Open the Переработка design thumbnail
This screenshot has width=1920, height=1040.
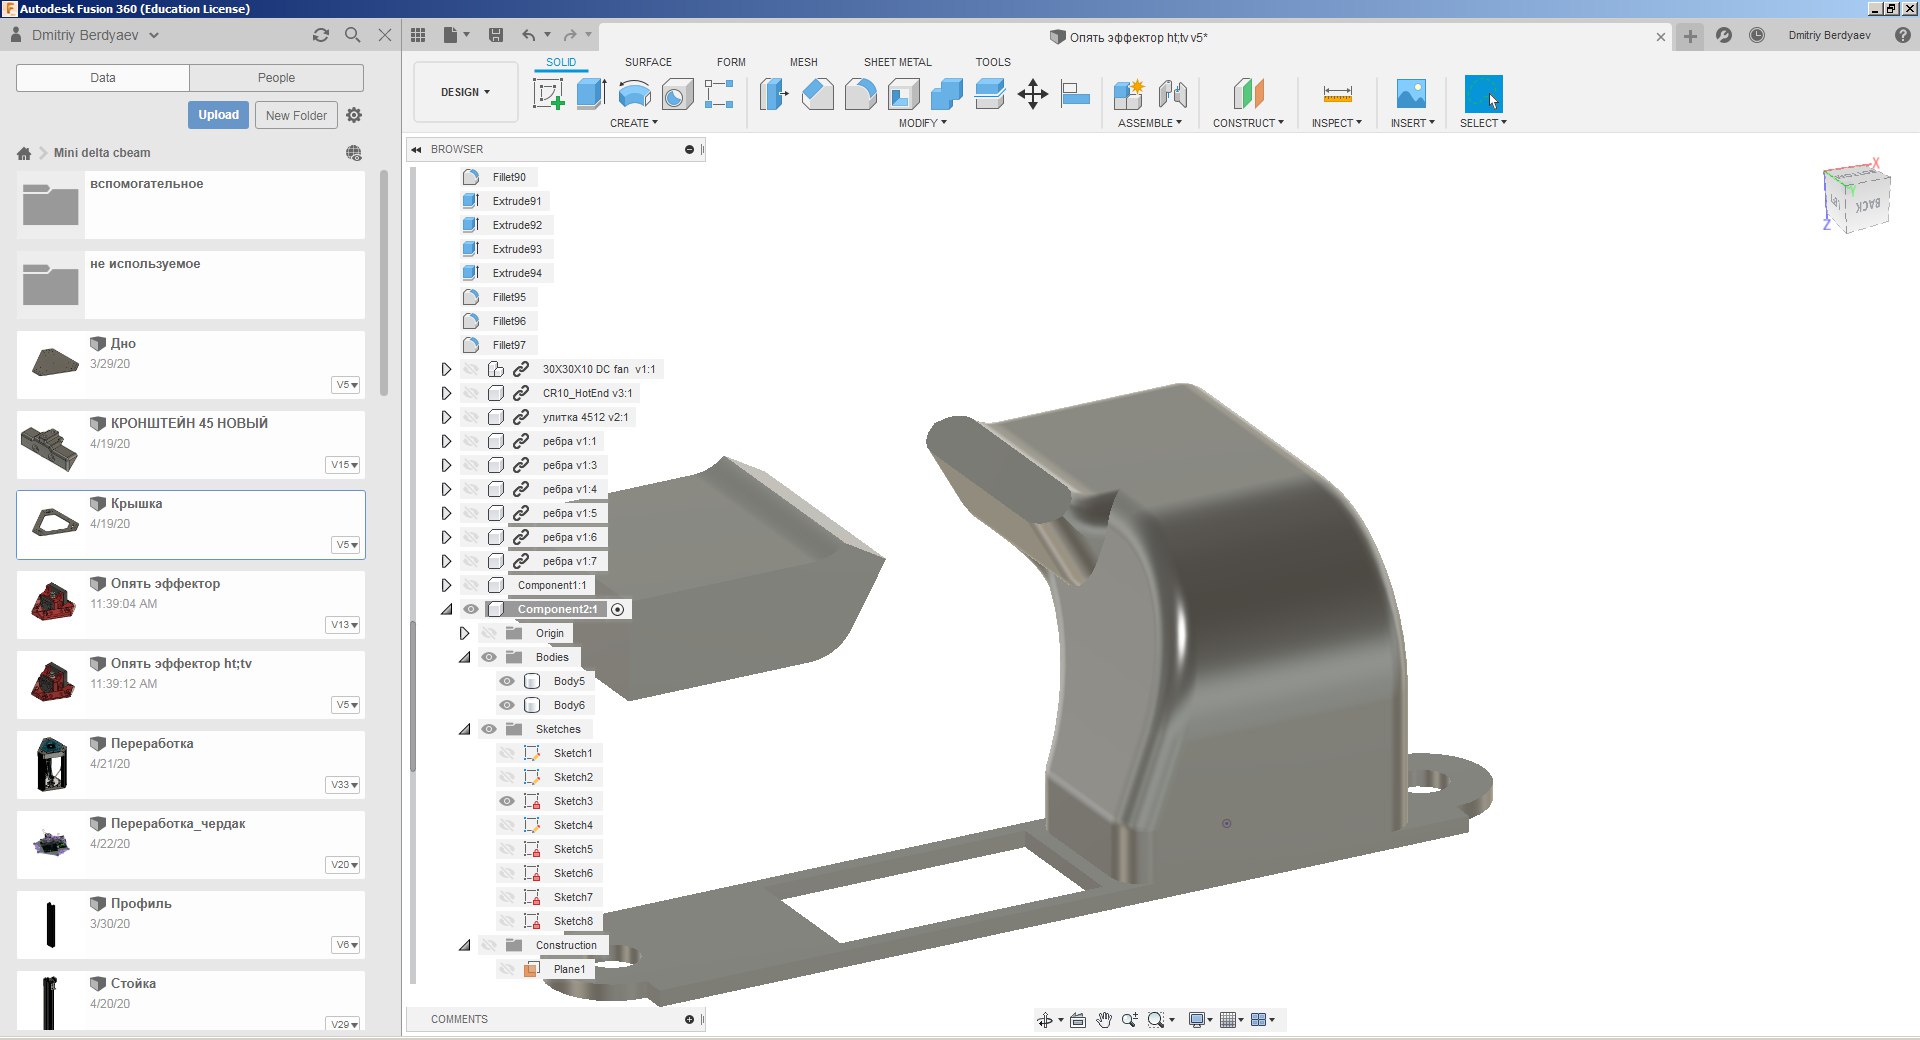point(51,764)
